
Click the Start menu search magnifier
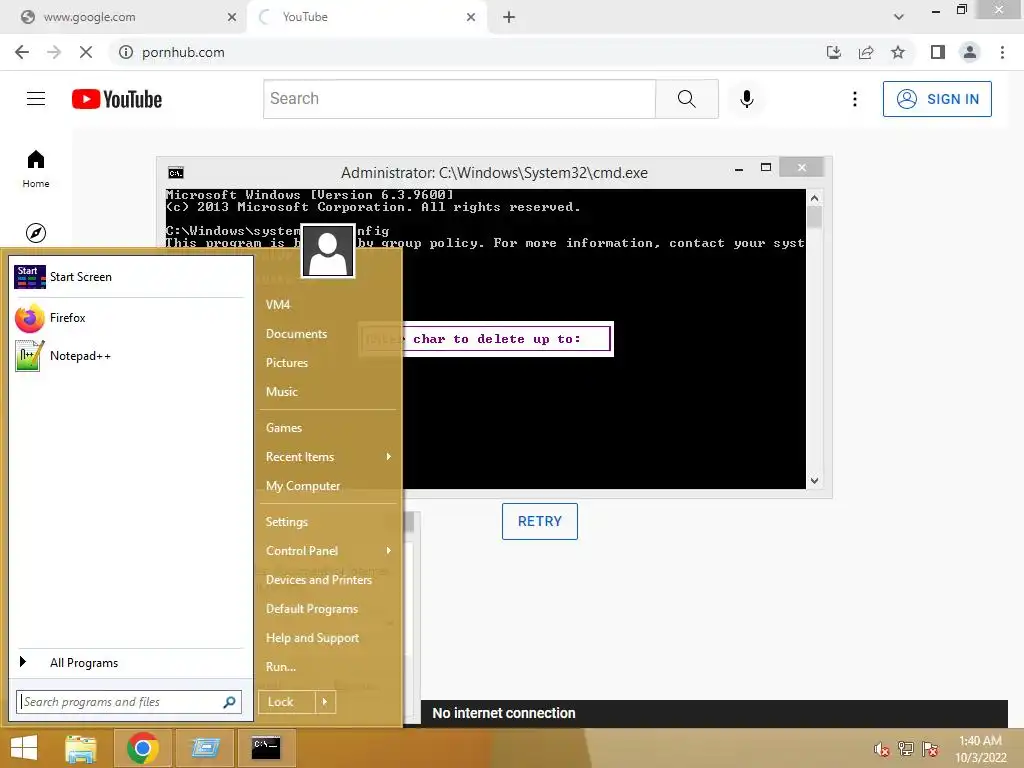tap(229, 702)
